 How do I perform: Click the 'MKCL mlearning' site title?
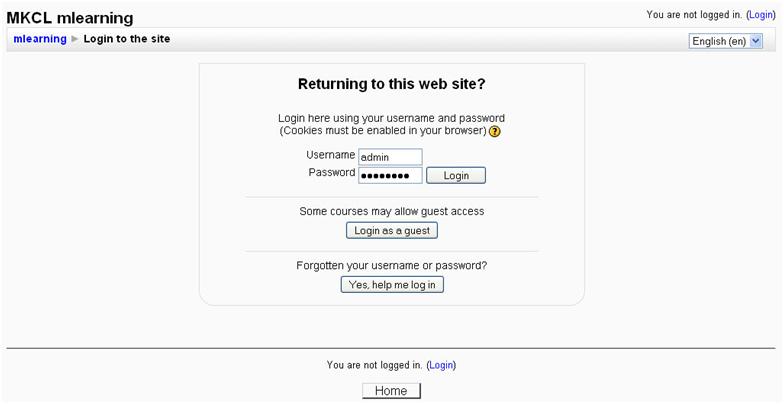70,18
